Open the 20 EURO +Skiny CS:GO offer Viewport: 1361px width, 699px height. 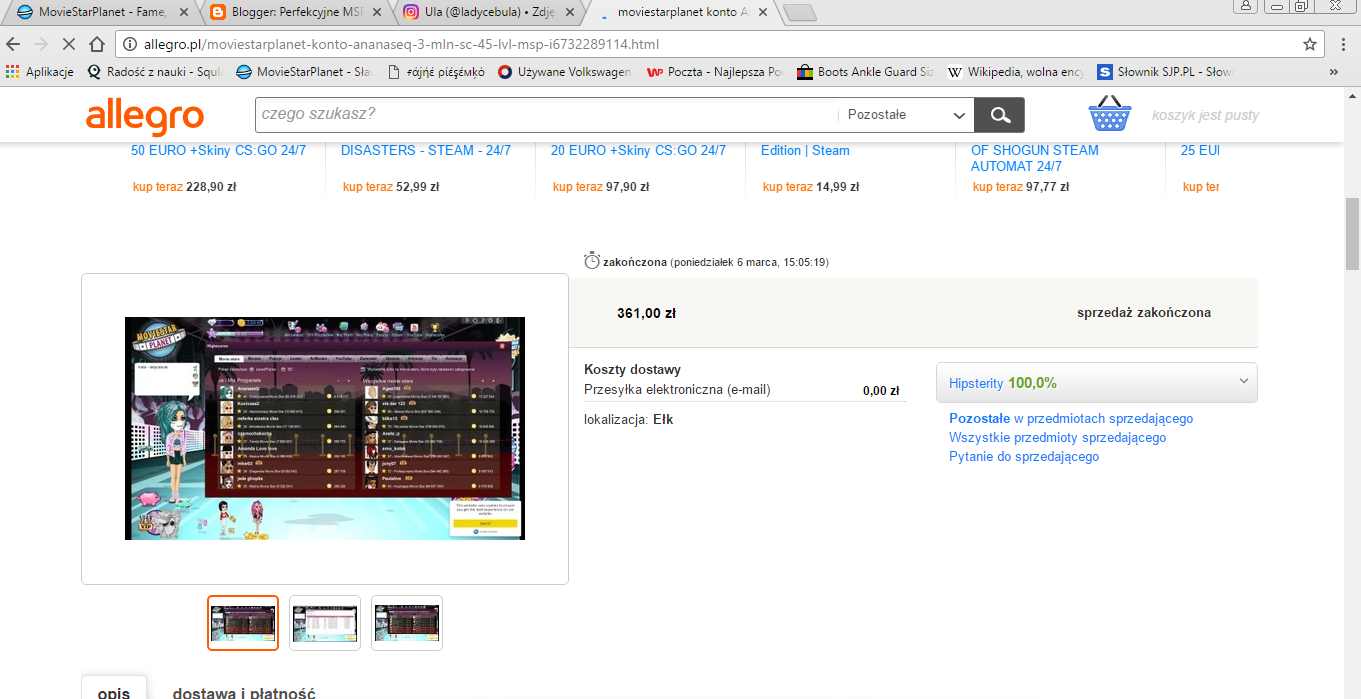[638, 151]
